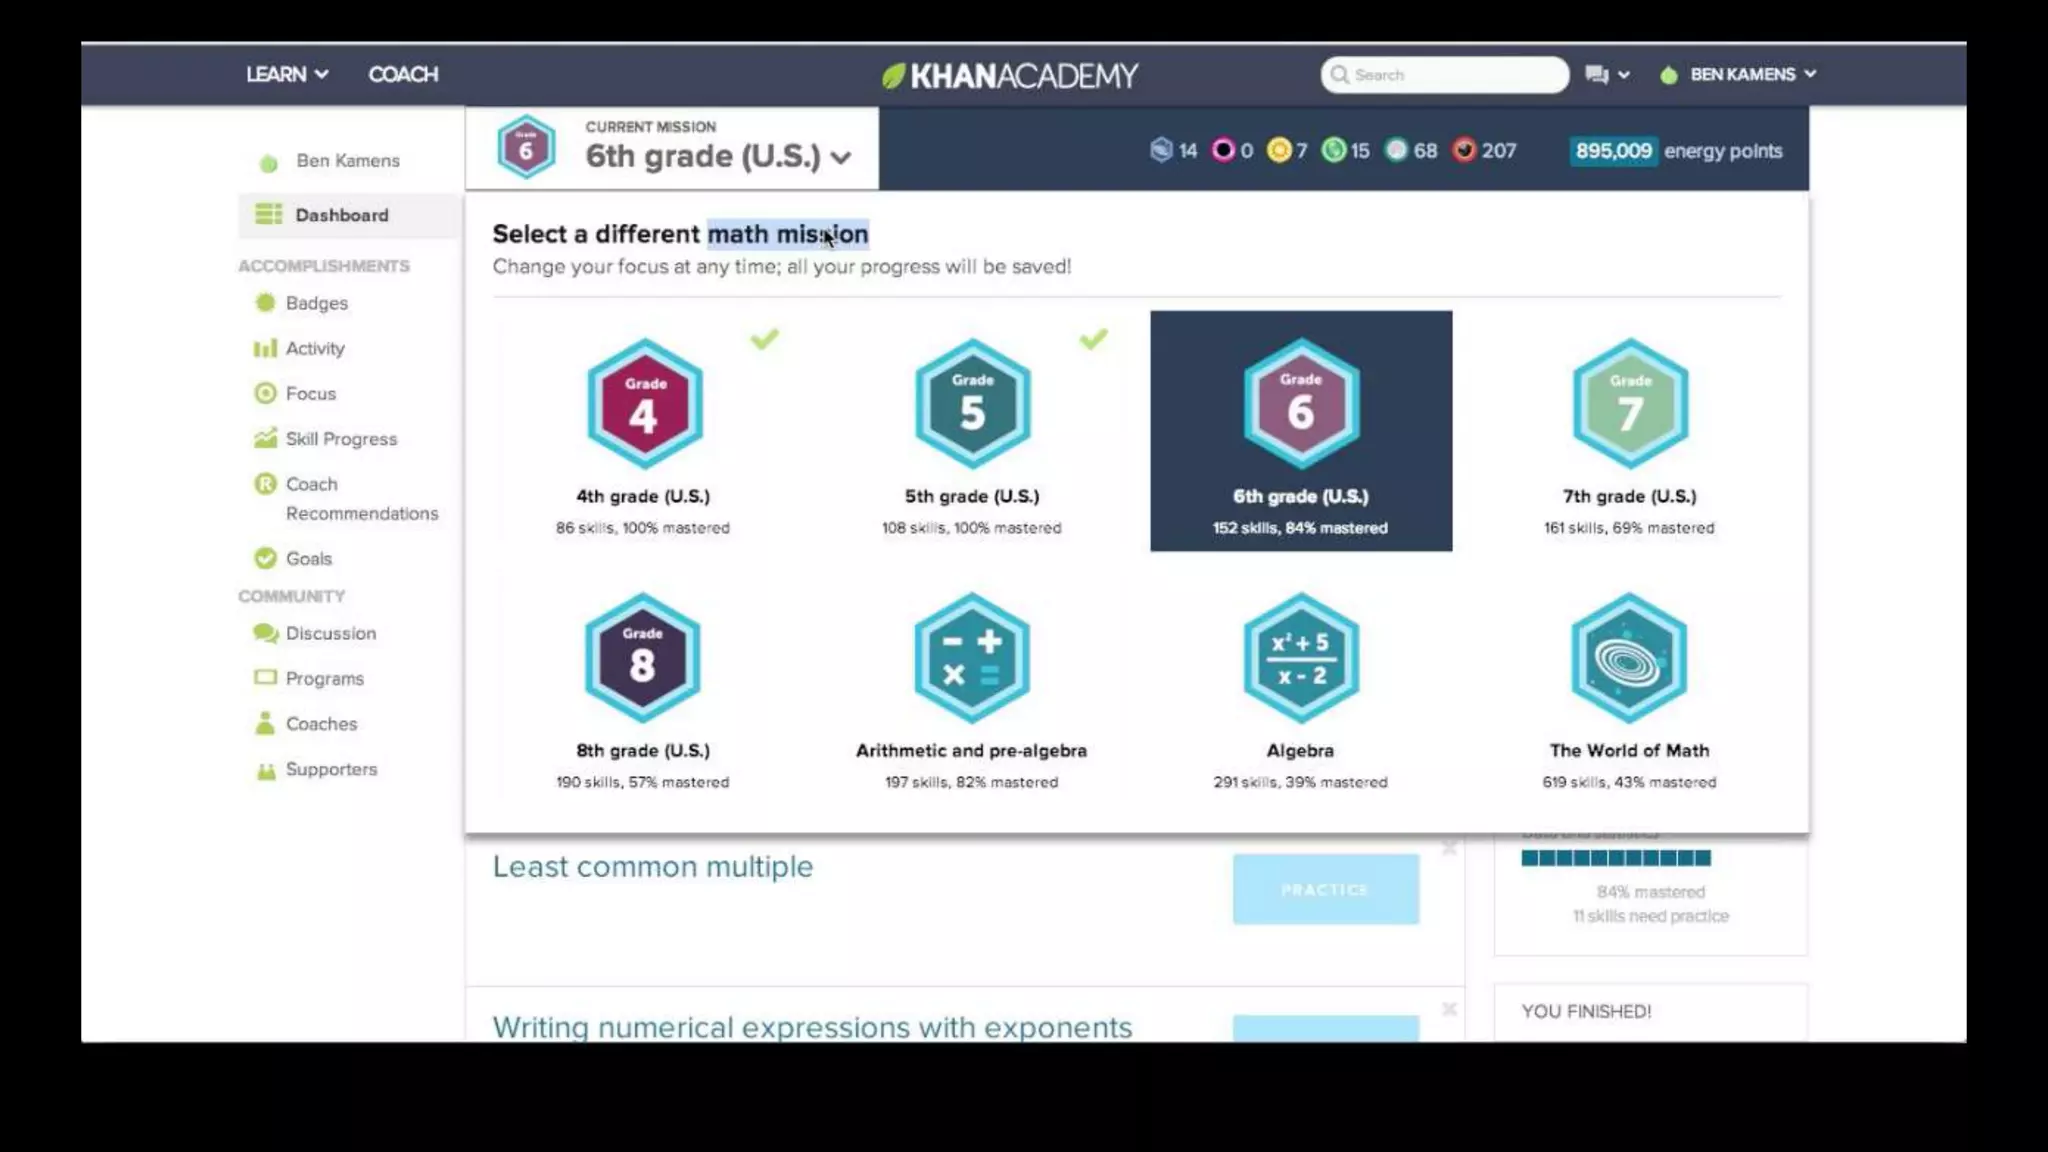This screenshot has width=2048, height=1152.
Task: Click the Grade 5 mission badge
Action: tap(972, 404)
